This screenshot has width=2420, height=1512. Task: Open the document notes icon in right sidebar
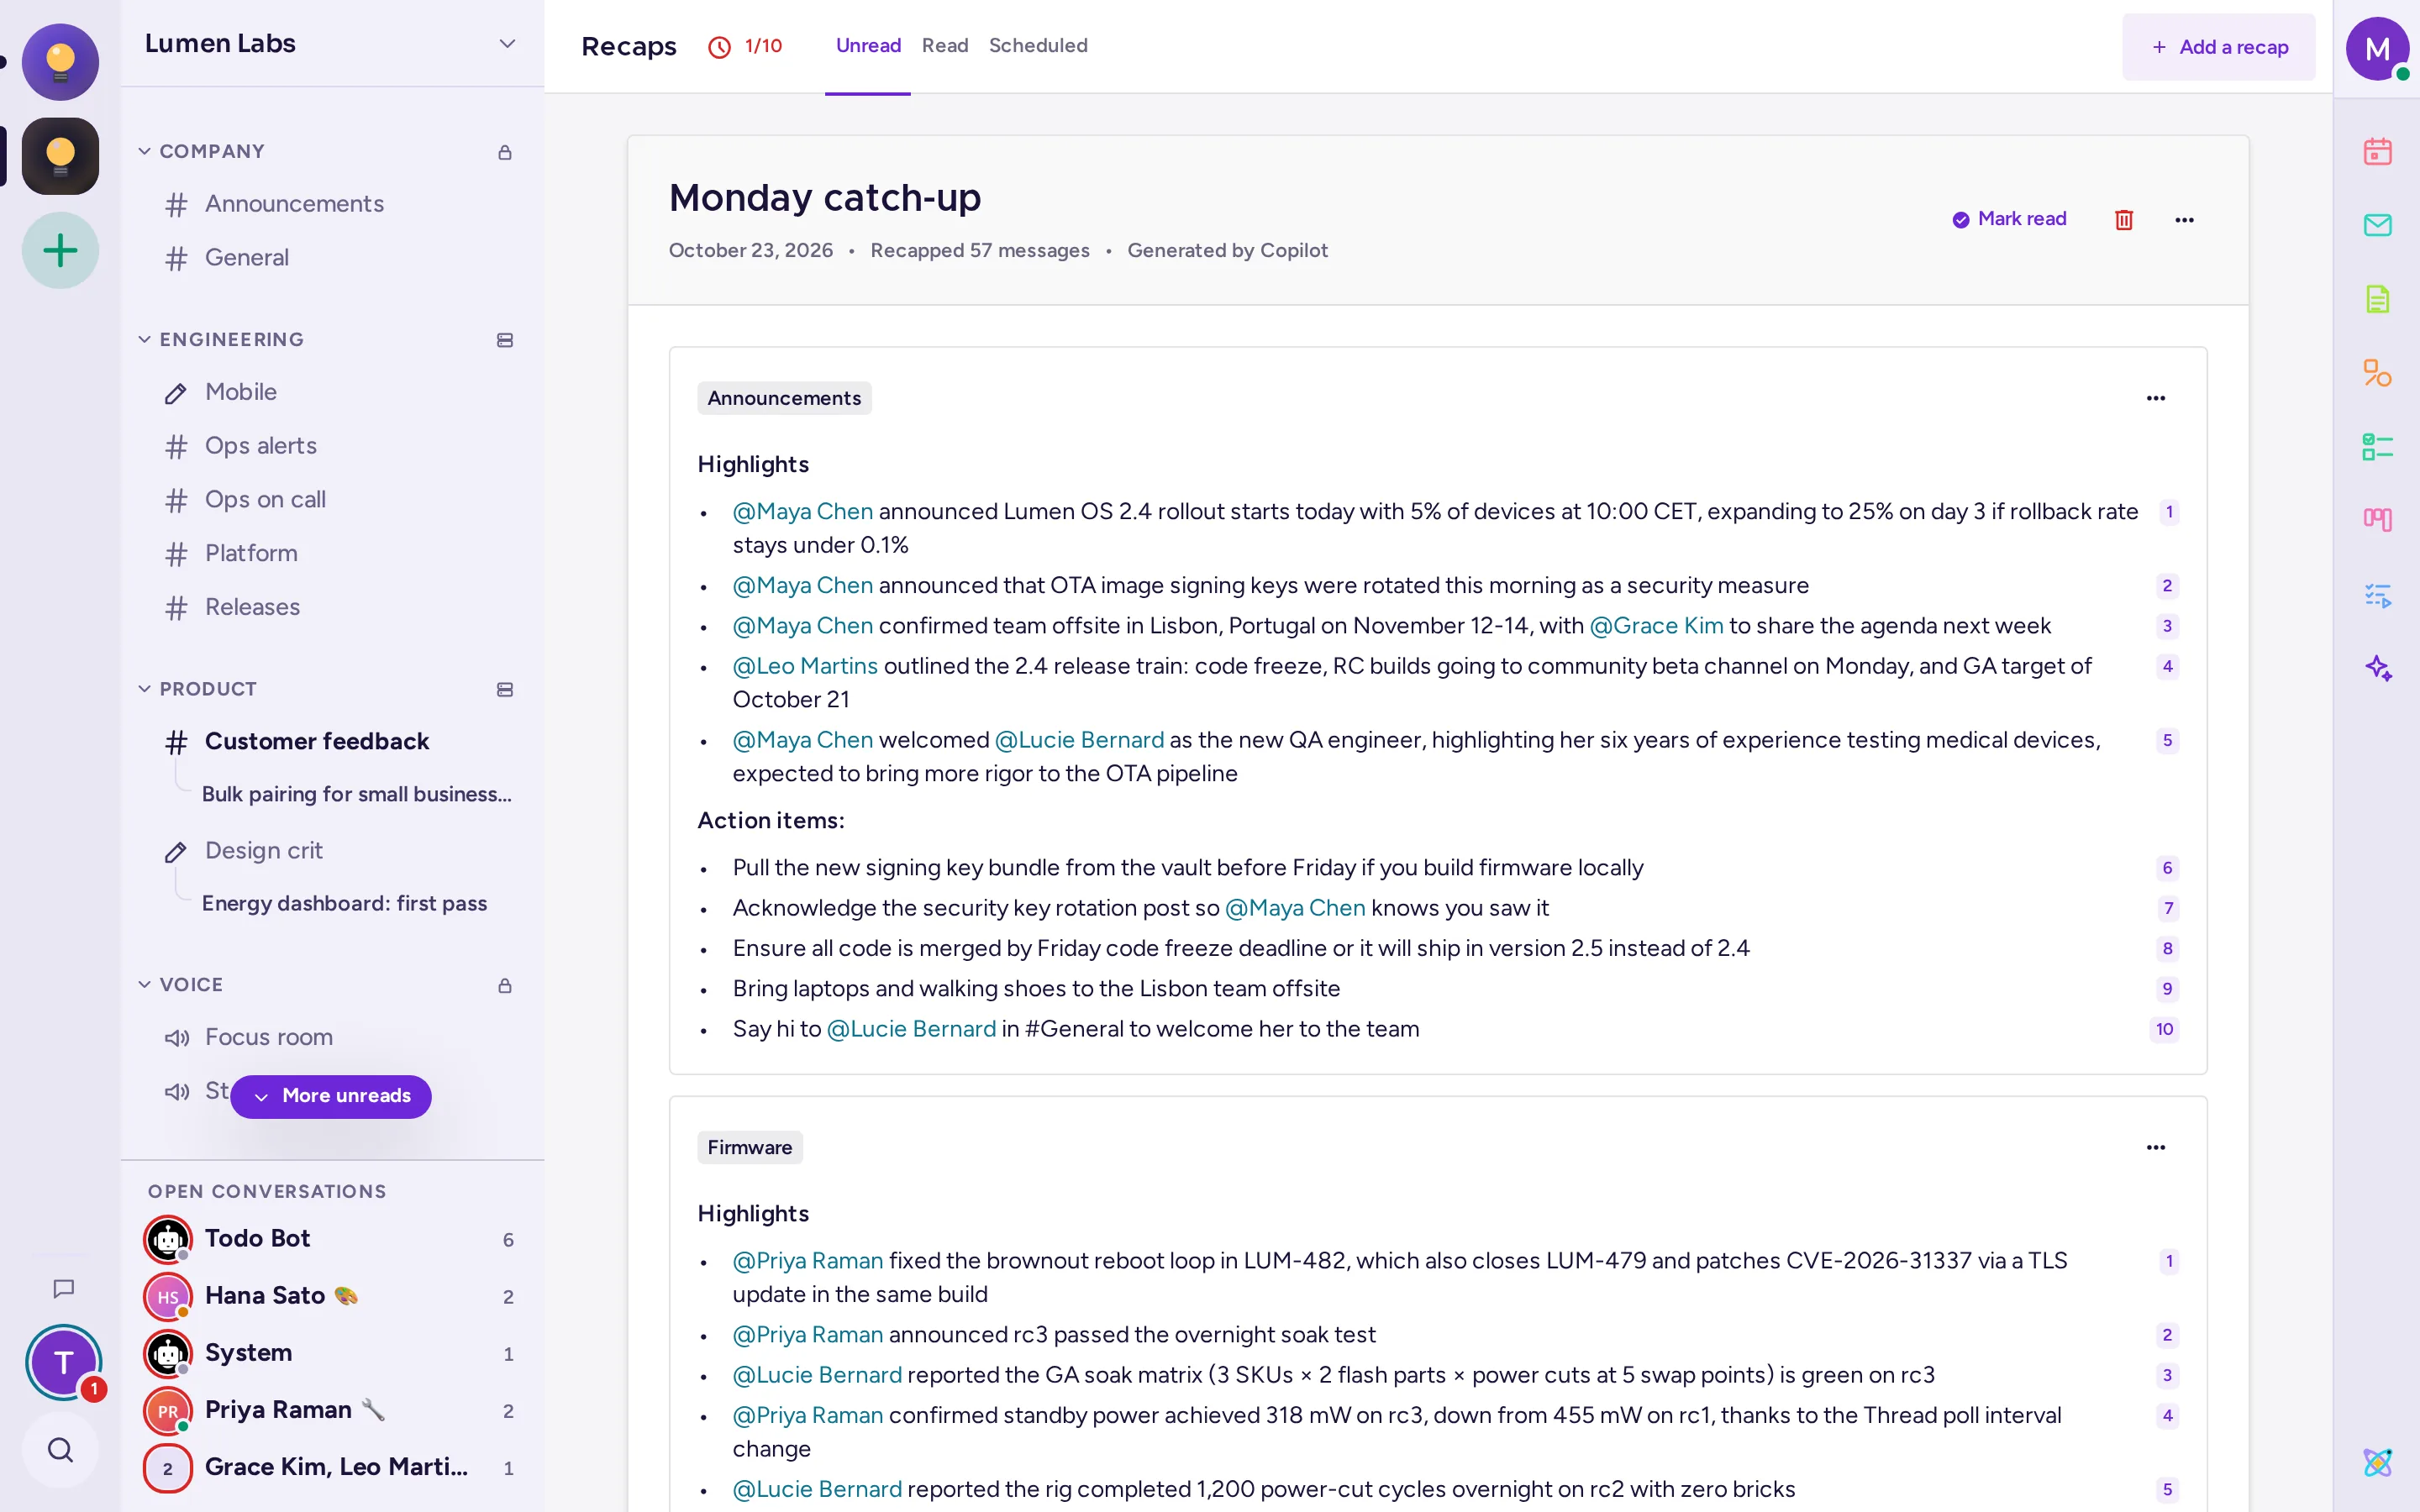[2377, 299]
